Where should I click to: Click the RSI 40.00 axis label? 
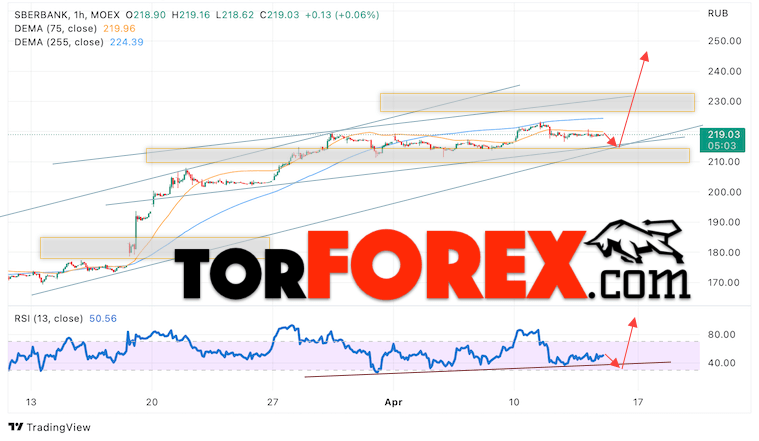coord(722,363)
